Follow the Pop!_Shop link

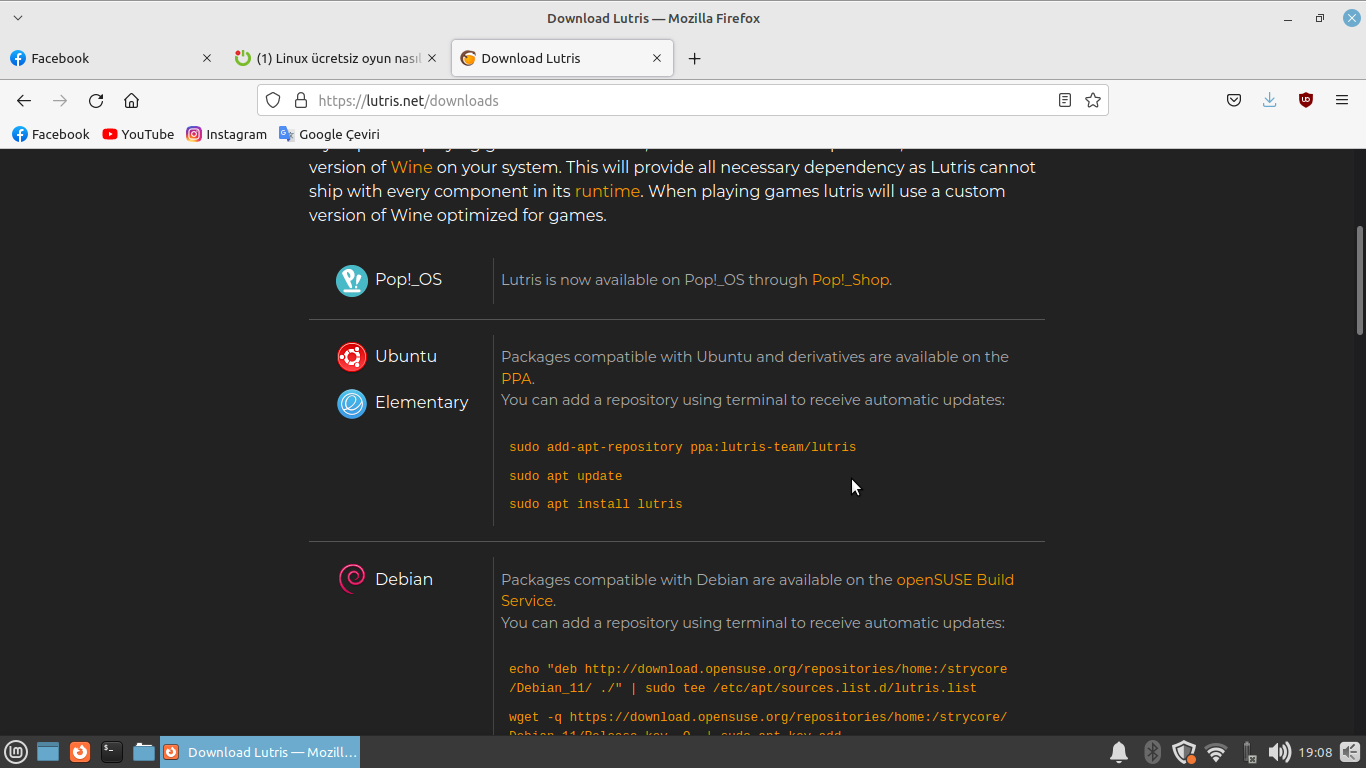[x=850, y=280]
